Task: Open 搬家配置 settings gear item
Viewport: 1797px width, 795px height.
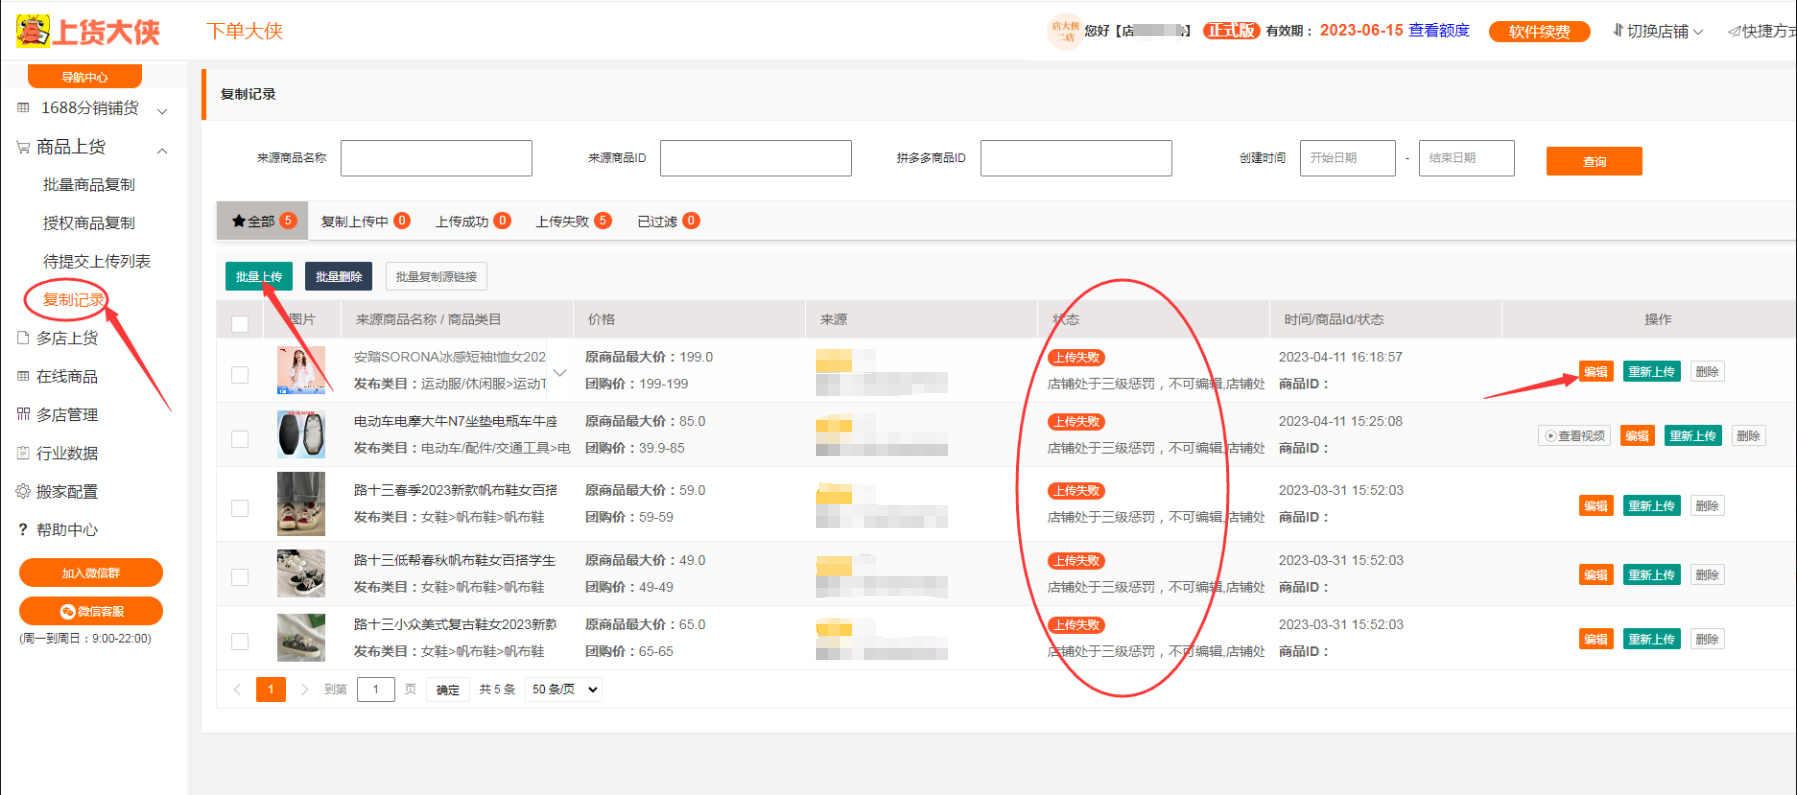Action: pyautogui.click(x=66, y=491)
